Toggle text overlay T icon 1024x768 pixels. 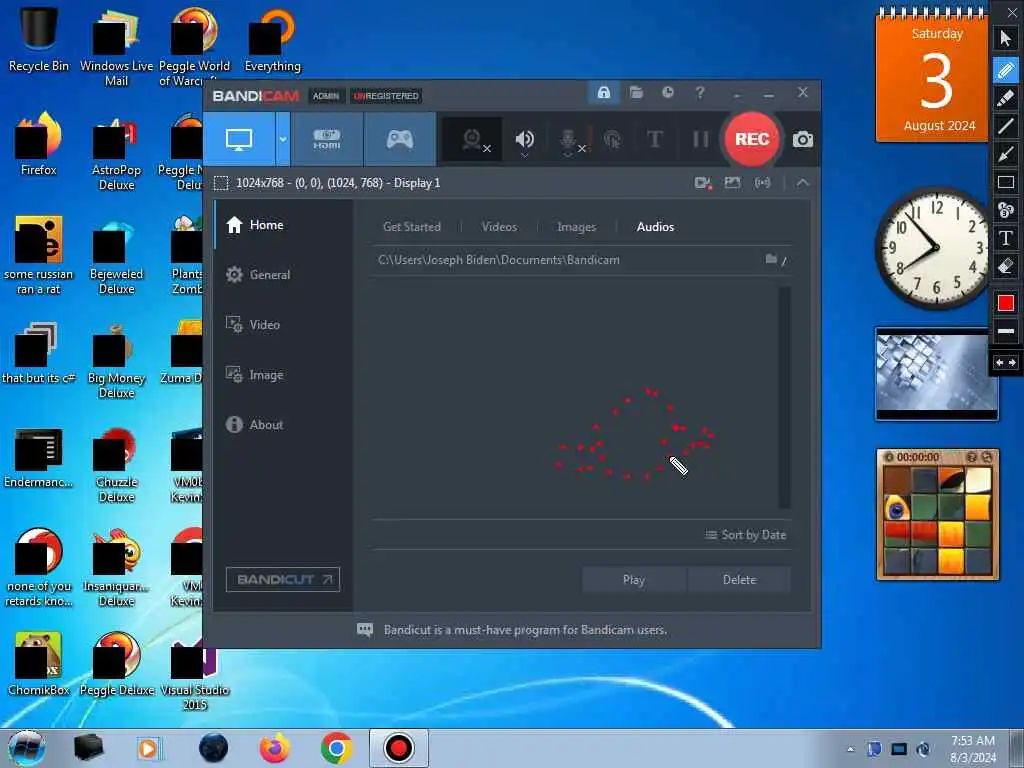tap(654, 139)
